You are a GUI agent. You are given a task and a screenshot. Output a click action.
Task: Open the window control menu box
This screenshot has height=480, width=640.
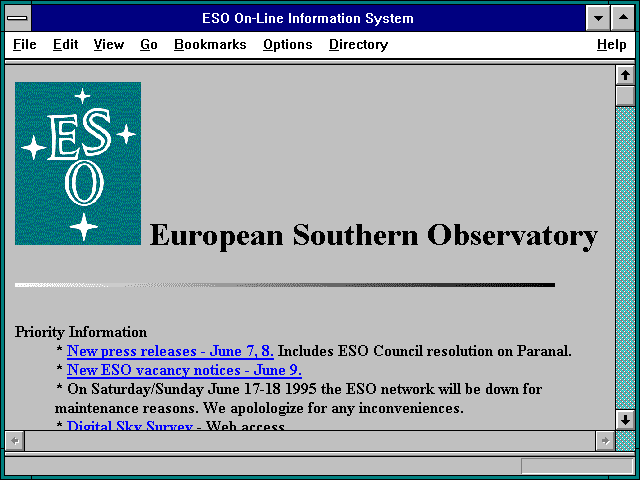click(x=18, y=18)
